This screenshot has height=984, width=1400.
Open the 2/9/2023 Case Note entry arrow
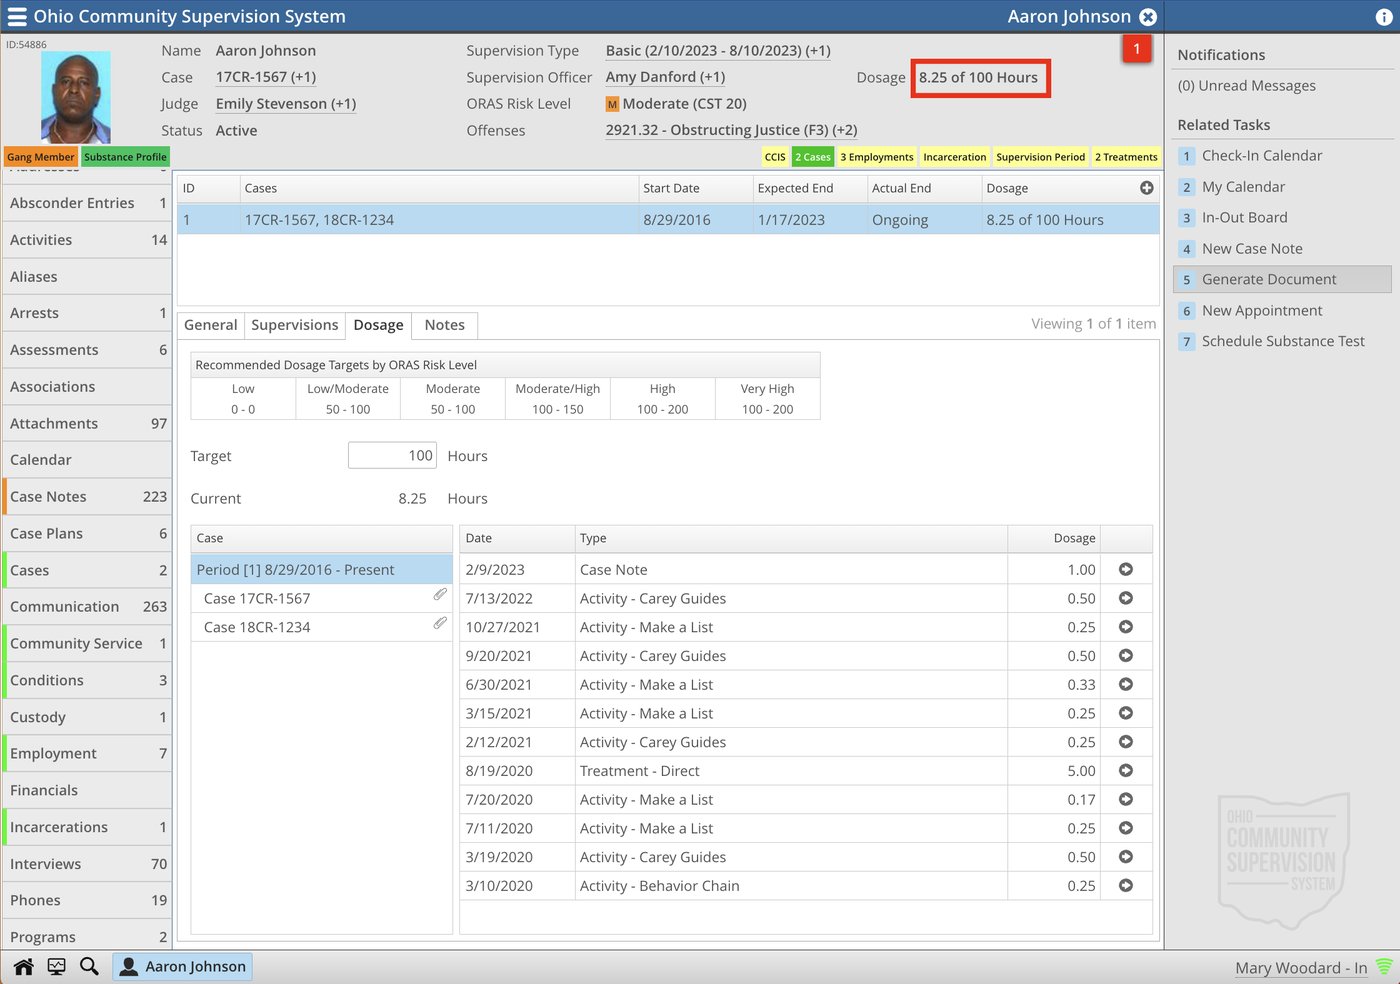click(1126, 569)
